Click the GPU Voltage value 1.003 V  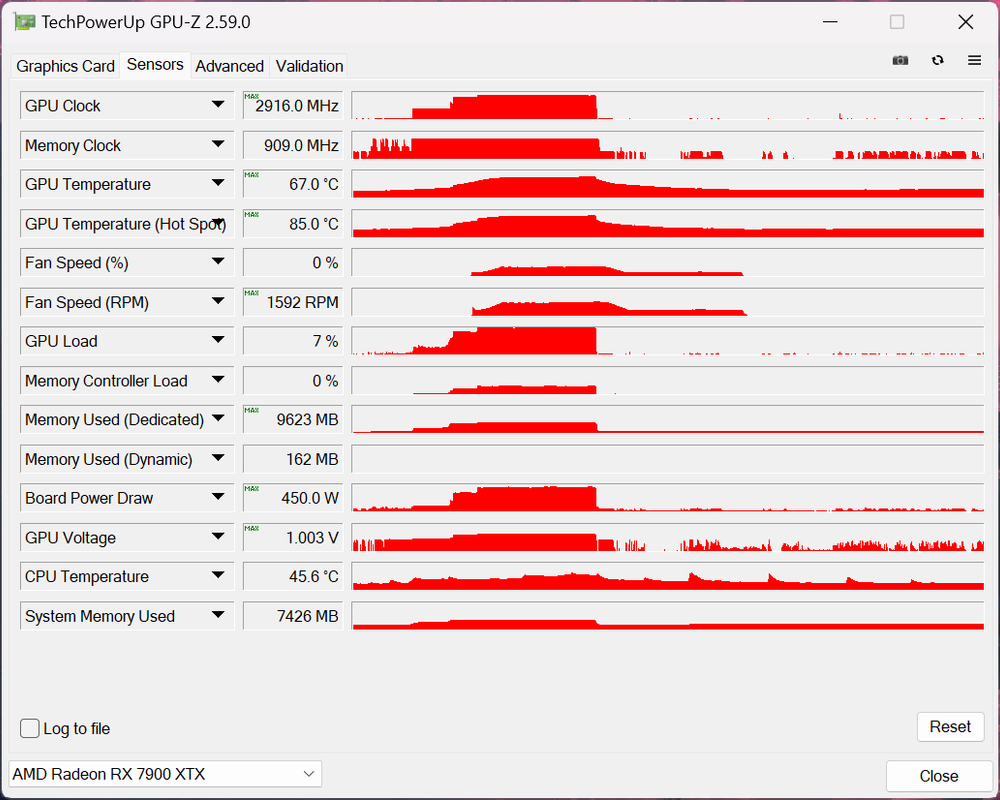pyautogui.click(x=293, y=537)
